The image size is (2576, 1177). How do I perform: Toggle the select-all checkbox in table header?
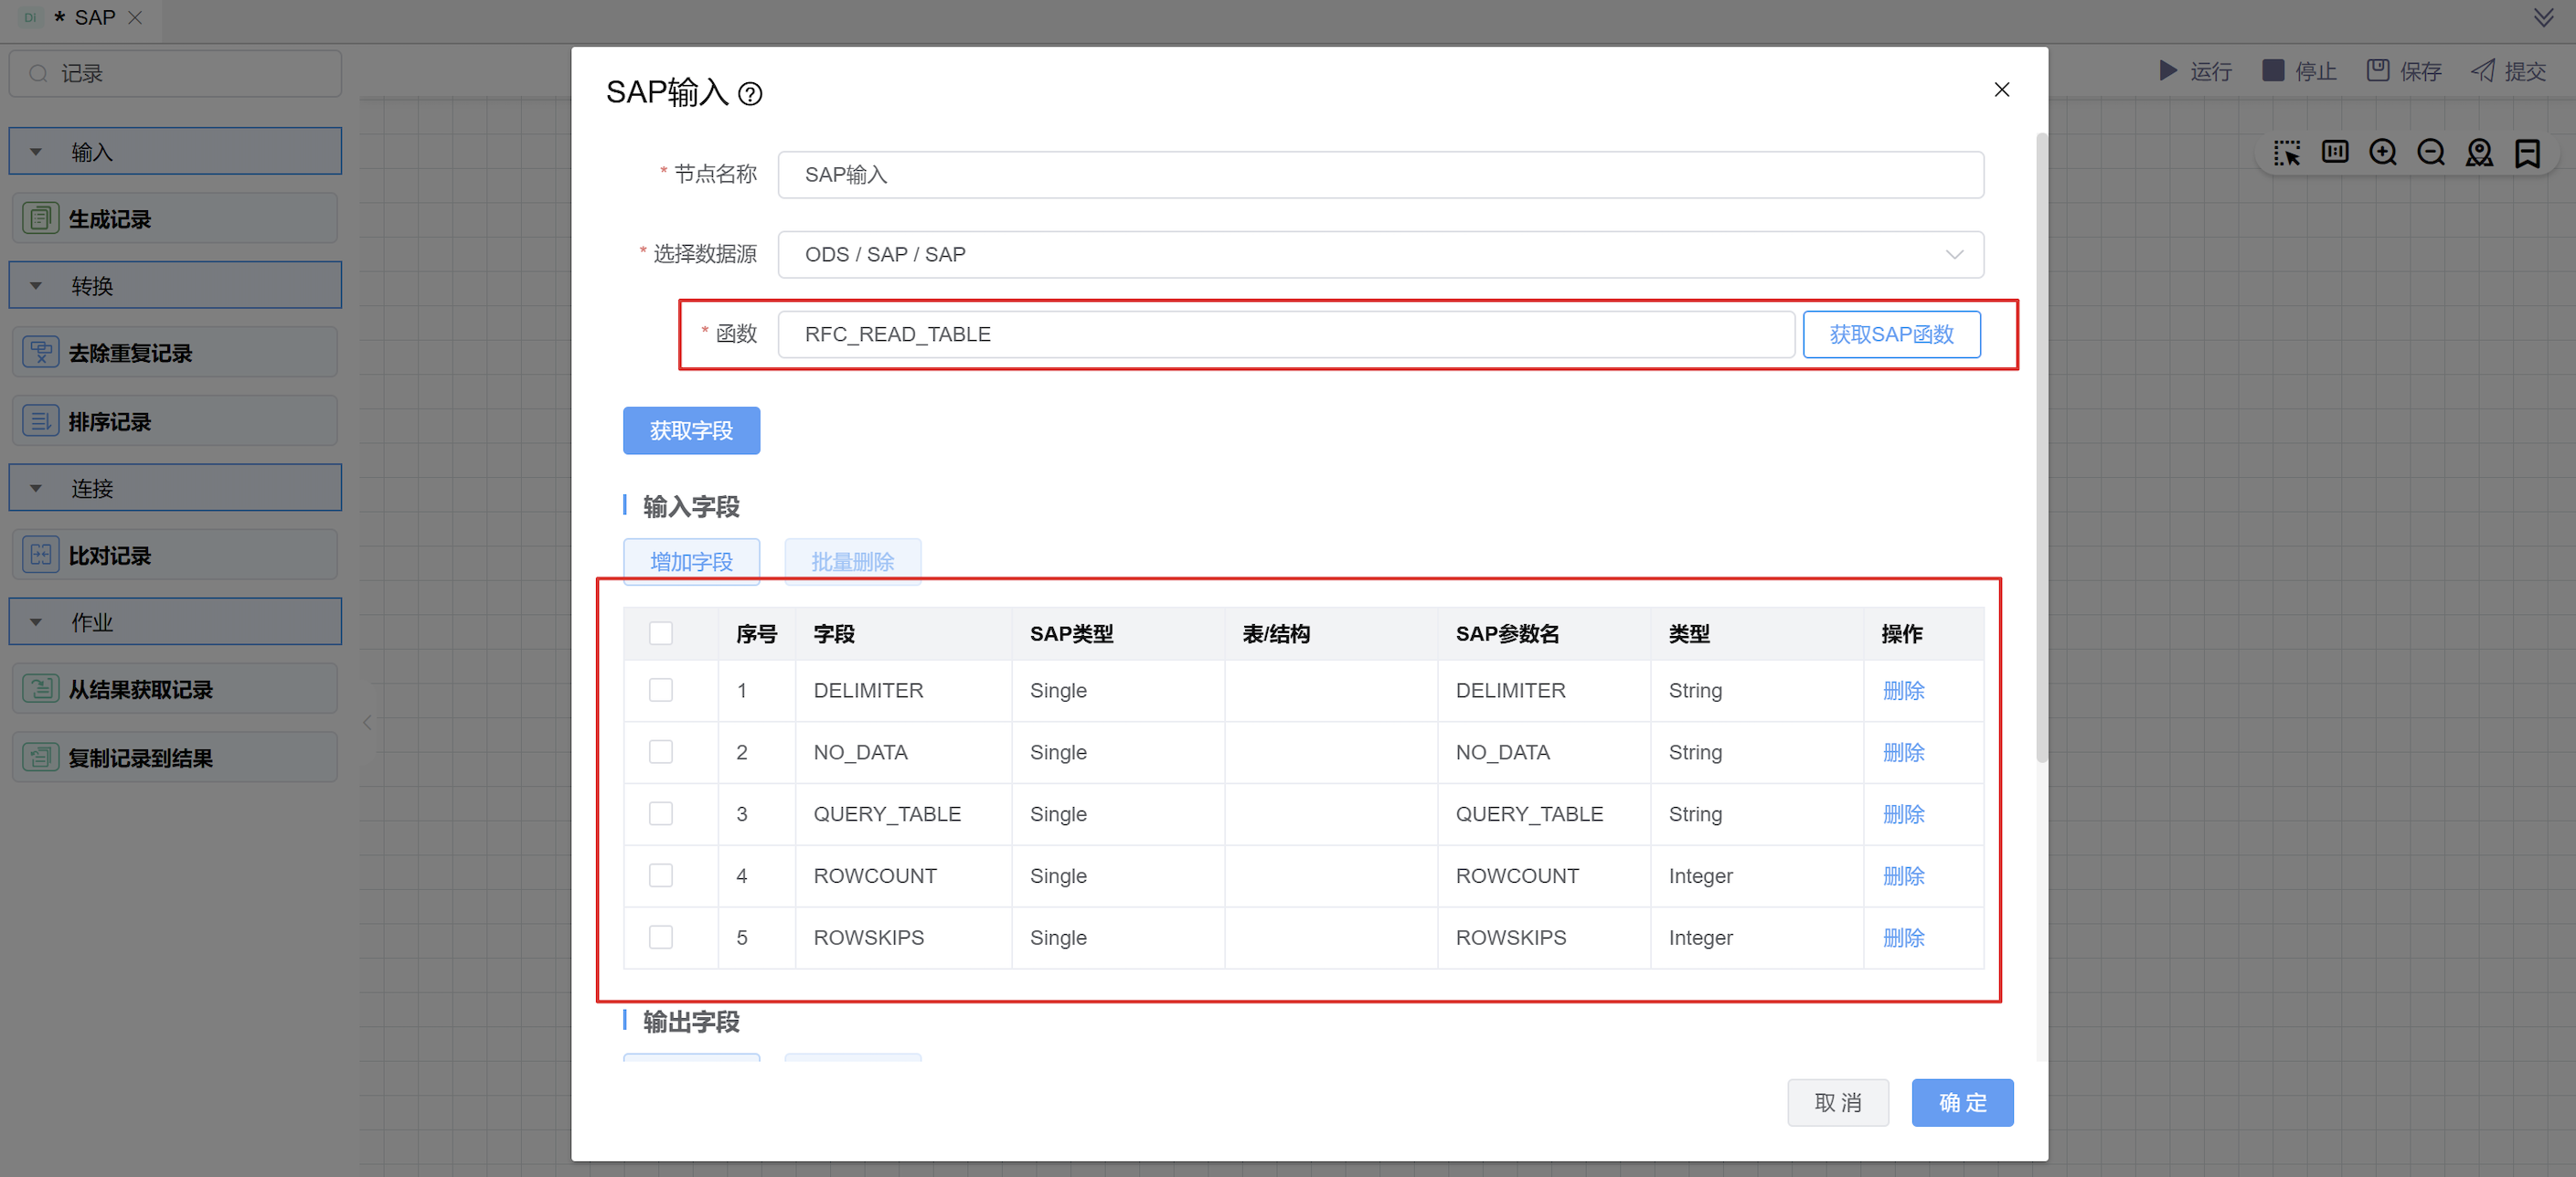point(660,633)
